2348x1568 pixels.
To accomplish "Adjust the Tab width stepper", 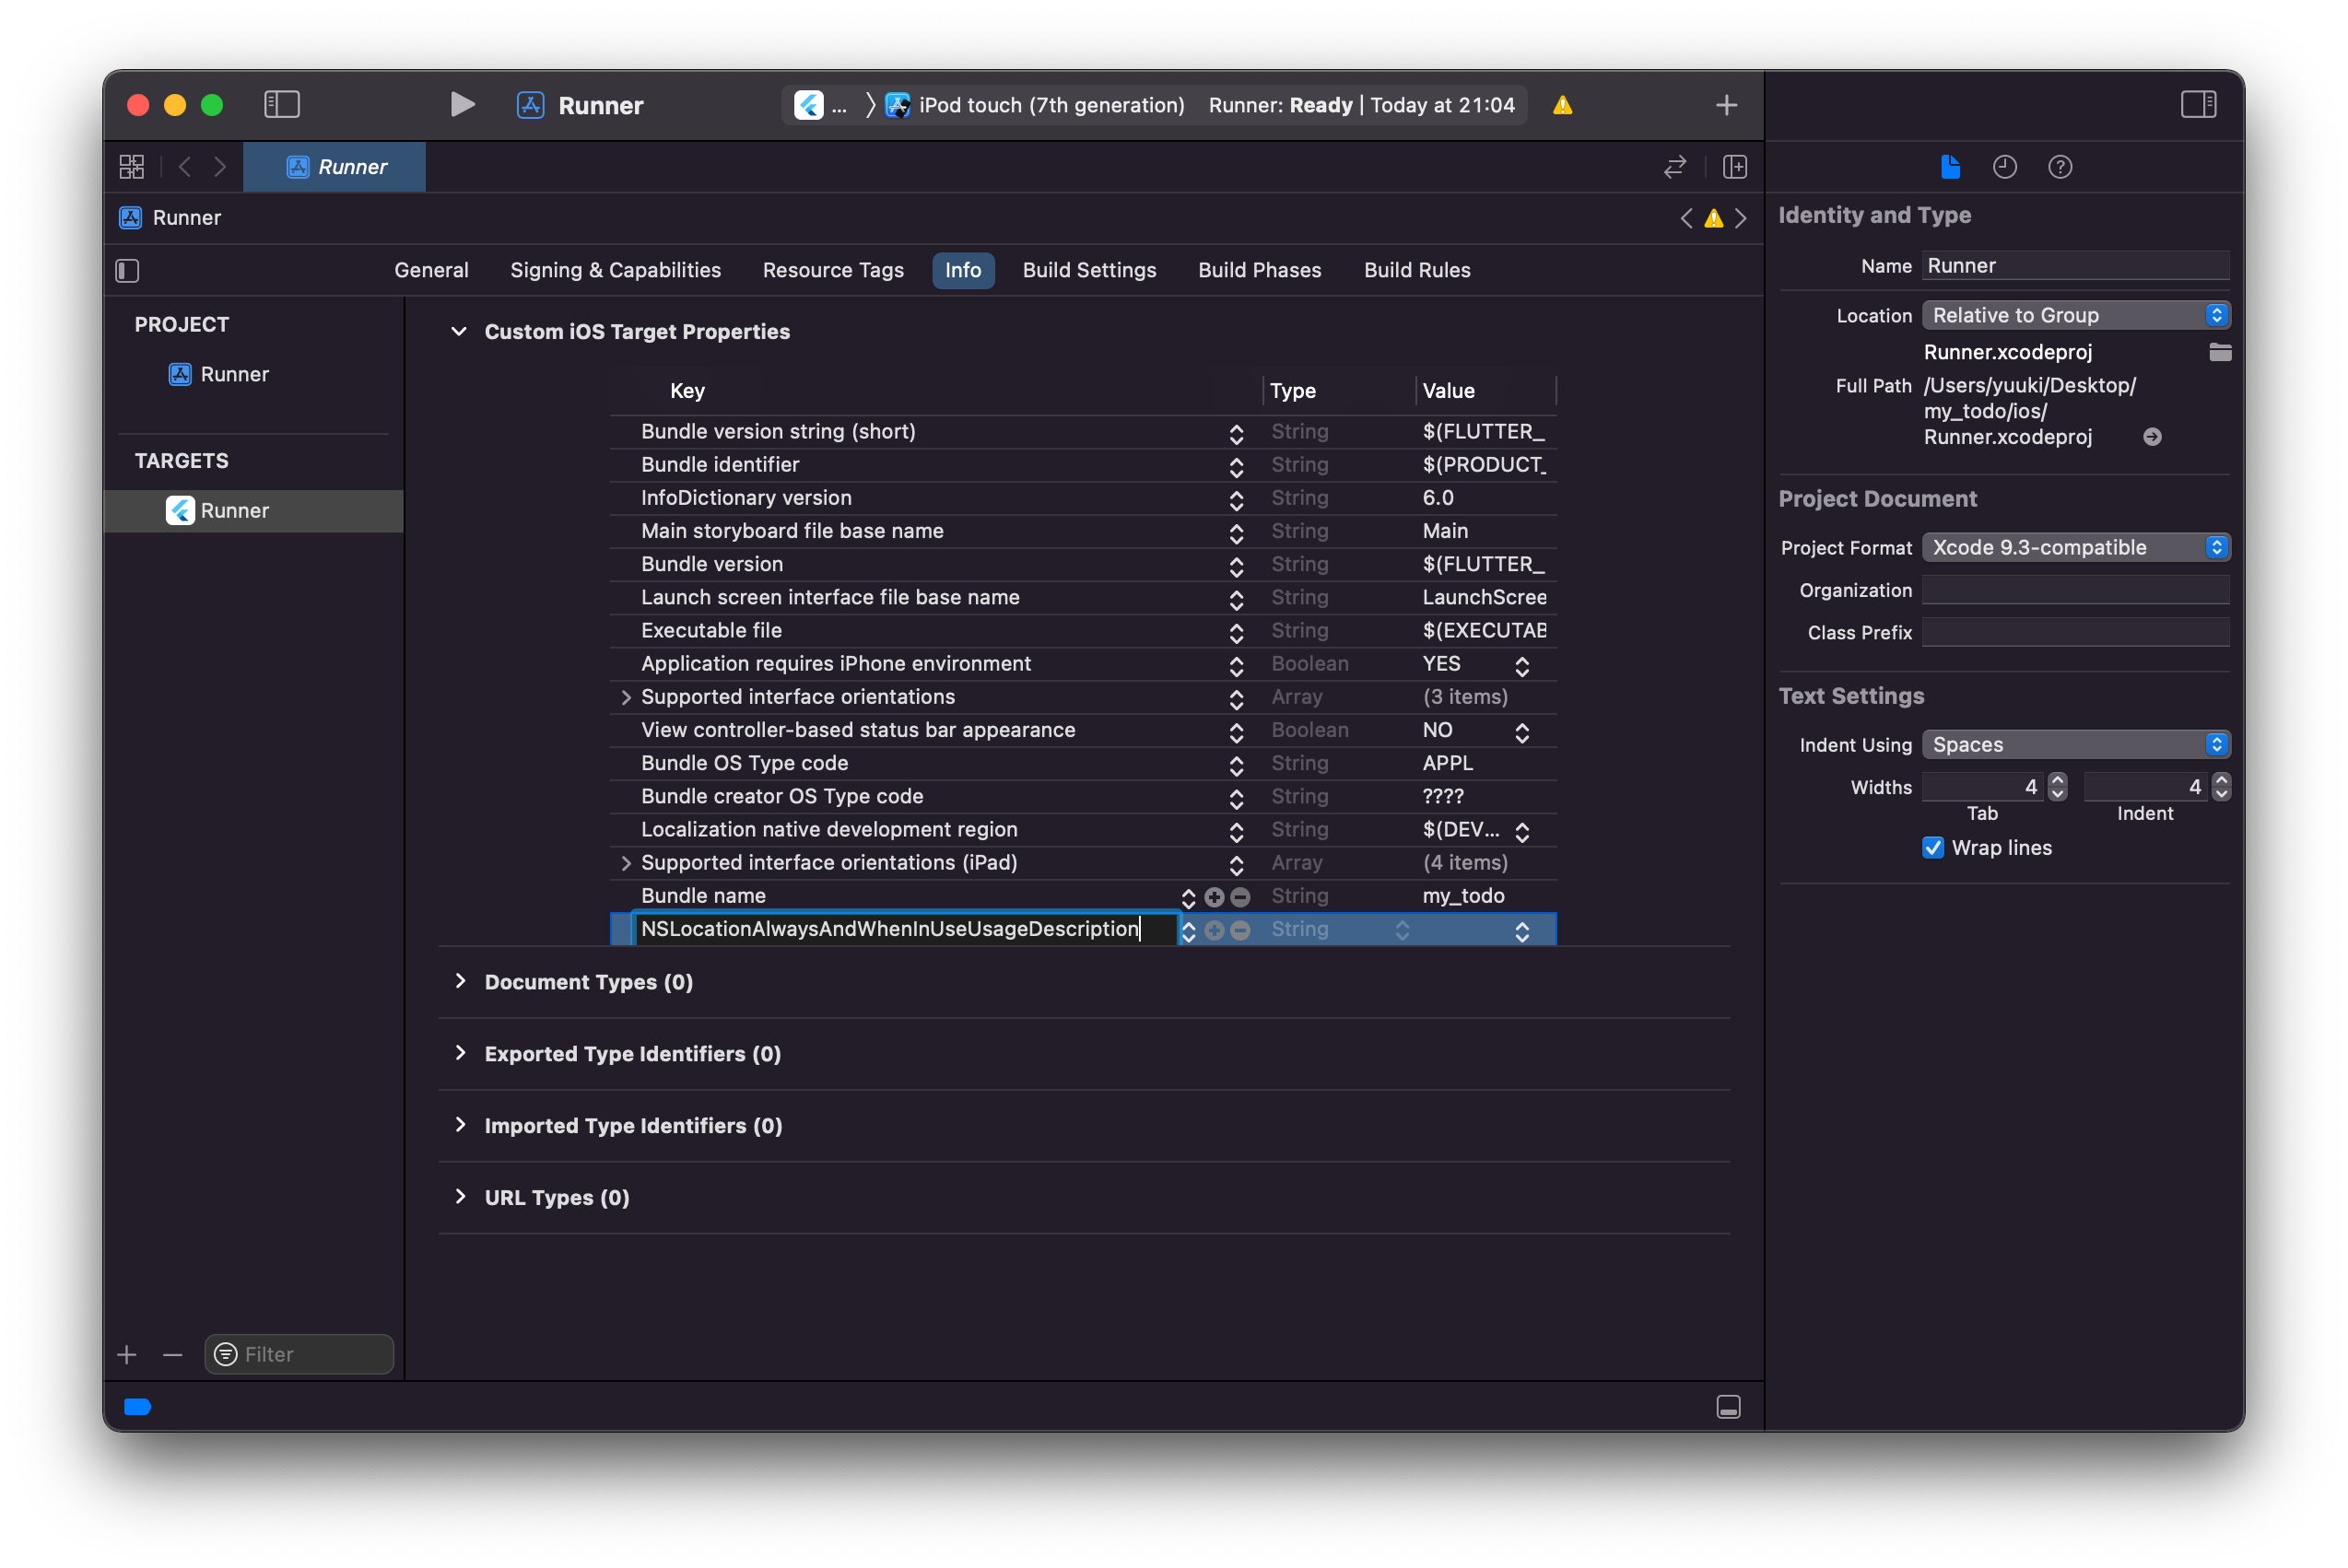I will [x=2057, y=787].
